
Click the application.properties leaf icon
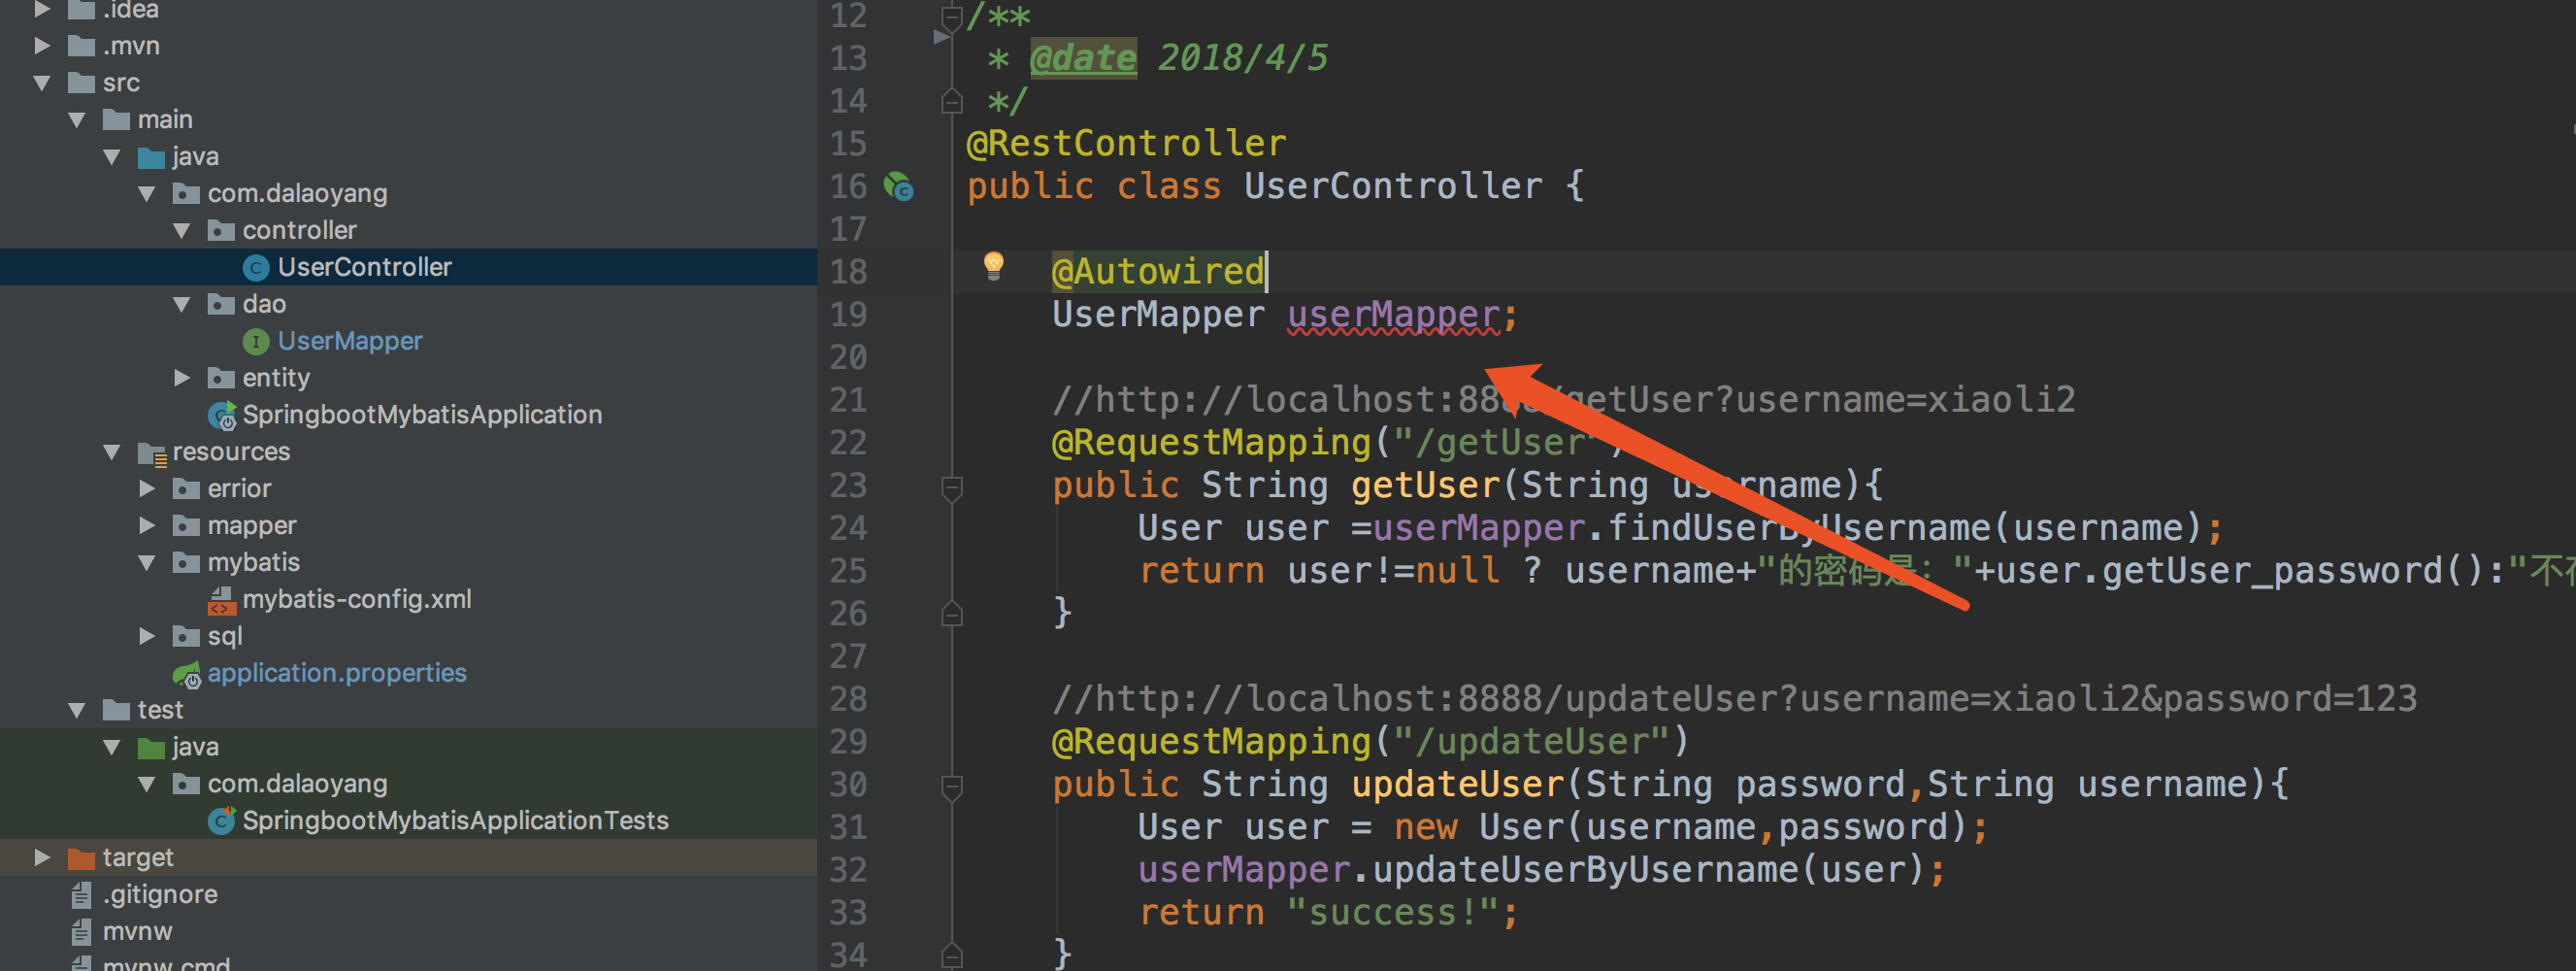coord(187,675)
